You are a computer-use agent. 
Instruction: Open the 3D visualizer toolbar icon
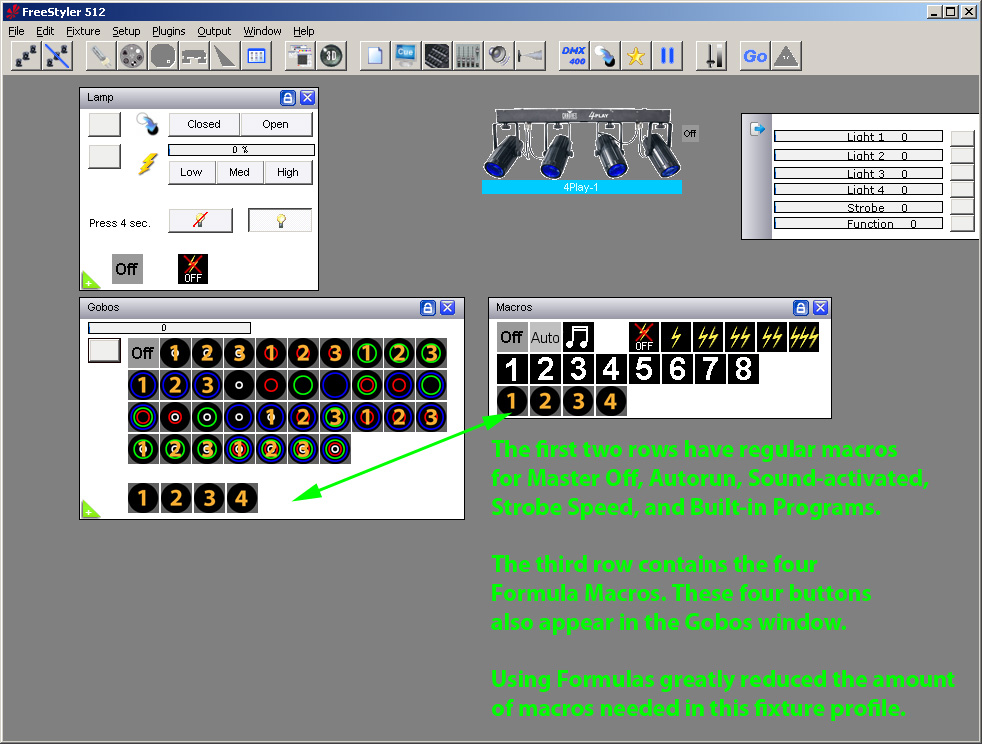(x=332, y=56)
